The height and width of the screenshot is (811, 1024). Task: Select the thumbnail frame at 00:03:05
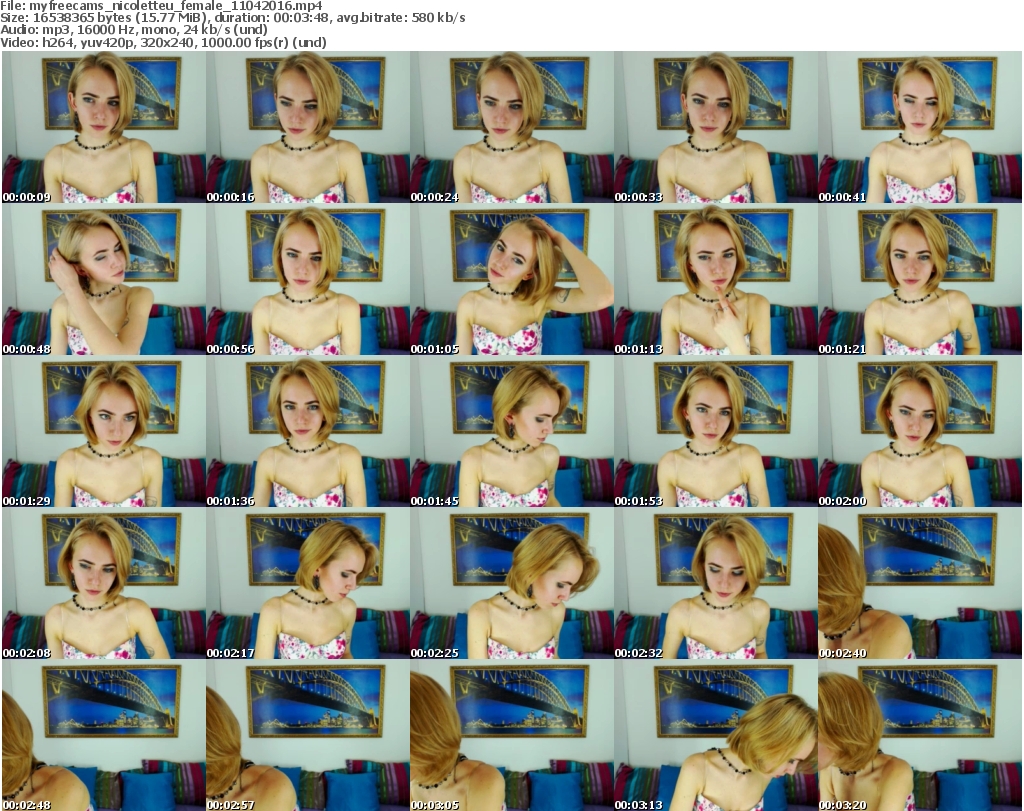[x=512, y=735]
